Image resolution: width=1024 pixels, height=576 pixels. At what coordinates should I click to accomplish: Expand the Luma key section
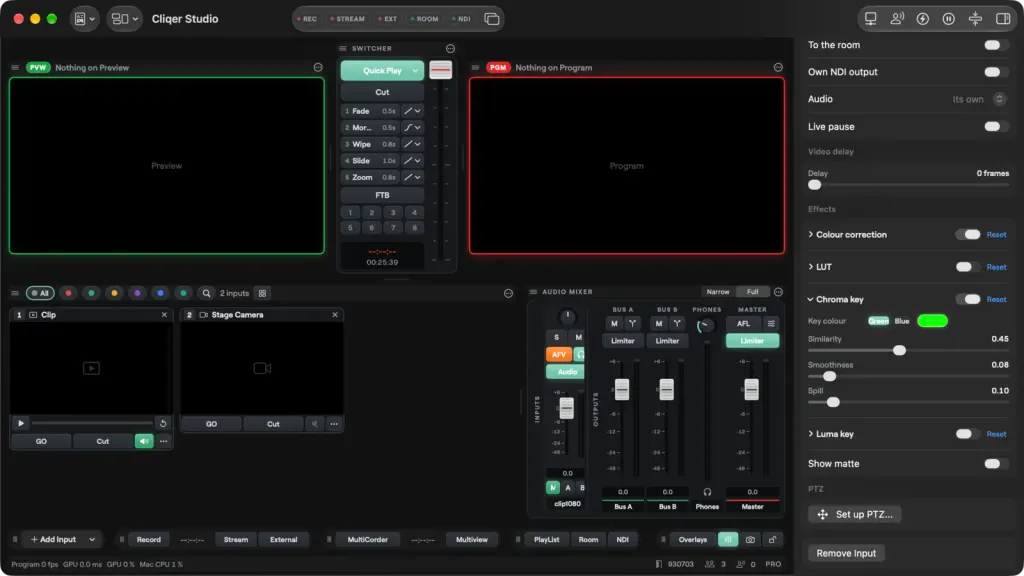pyautogui.click(x=810, y=434)
